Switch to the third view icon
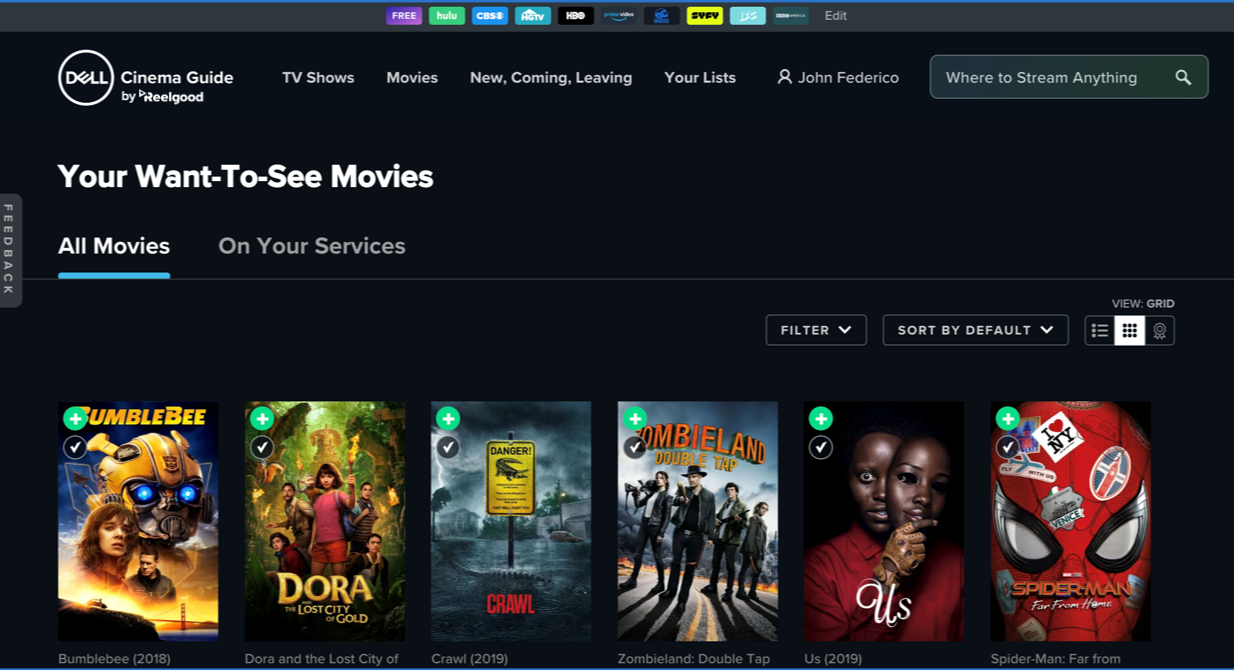Viewport: 1234px width, 670px height. 1160,331
